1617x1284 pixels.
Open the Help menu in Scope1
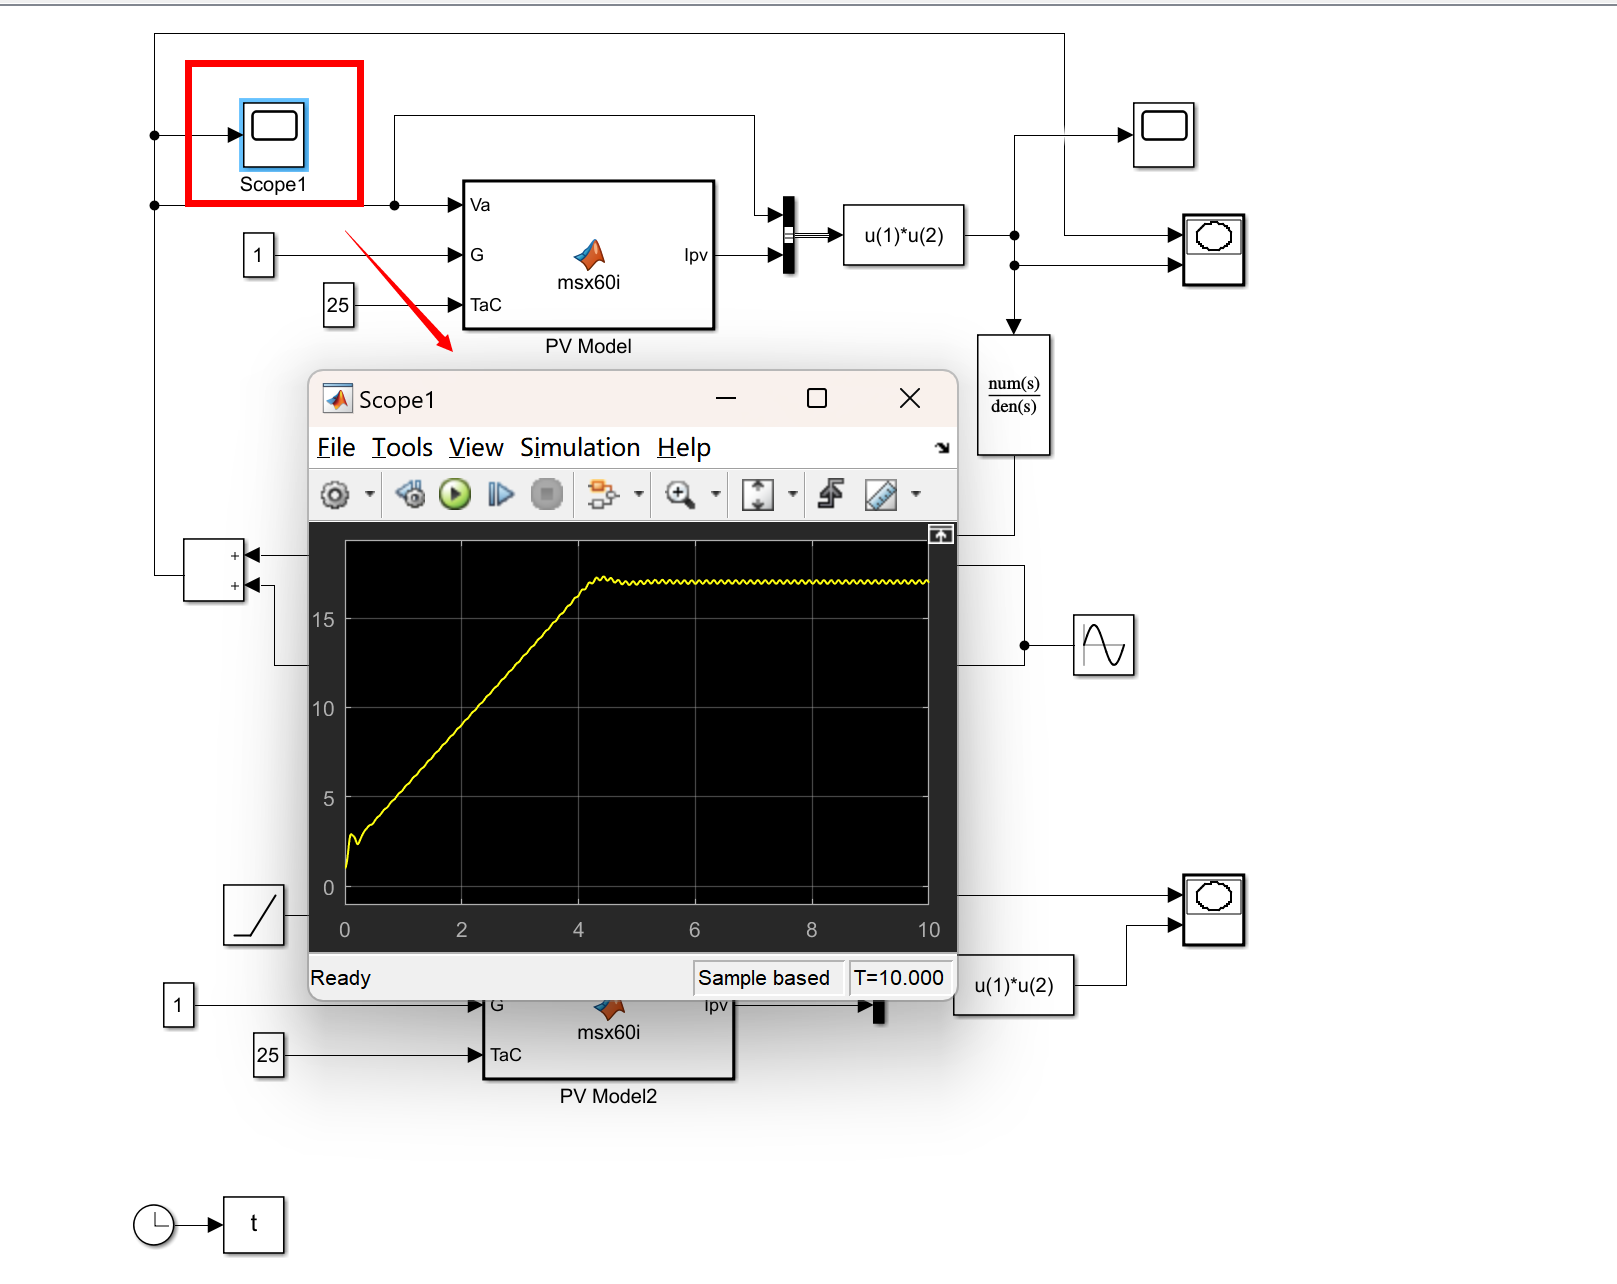(x=684, y=448)
